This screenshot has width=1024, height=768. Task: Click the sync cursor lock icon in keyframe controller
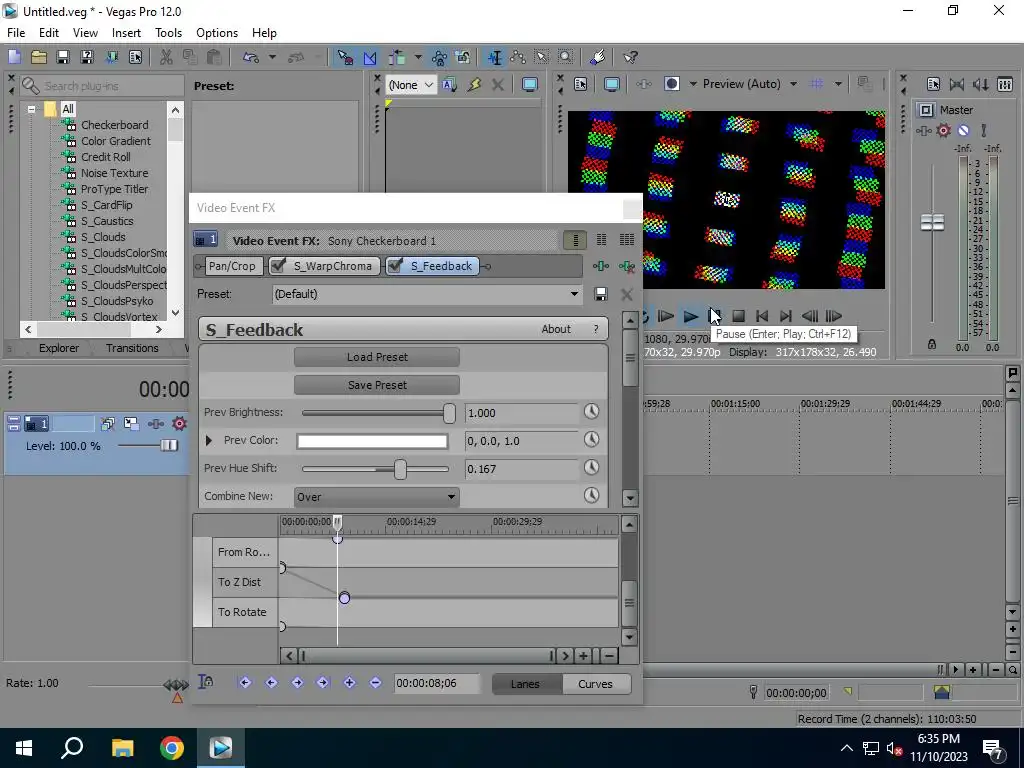[206, 682]
